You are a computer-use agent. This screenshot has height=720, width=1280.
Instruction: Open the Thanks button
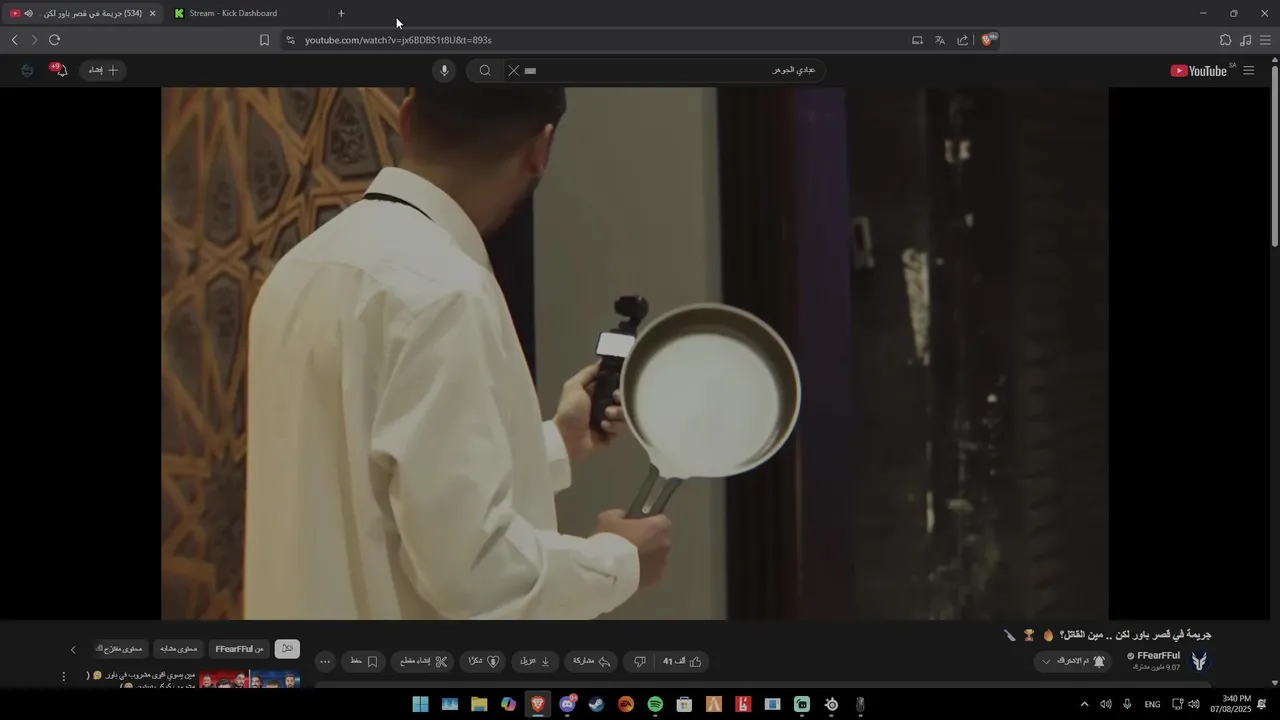click(x=484, y=661)
